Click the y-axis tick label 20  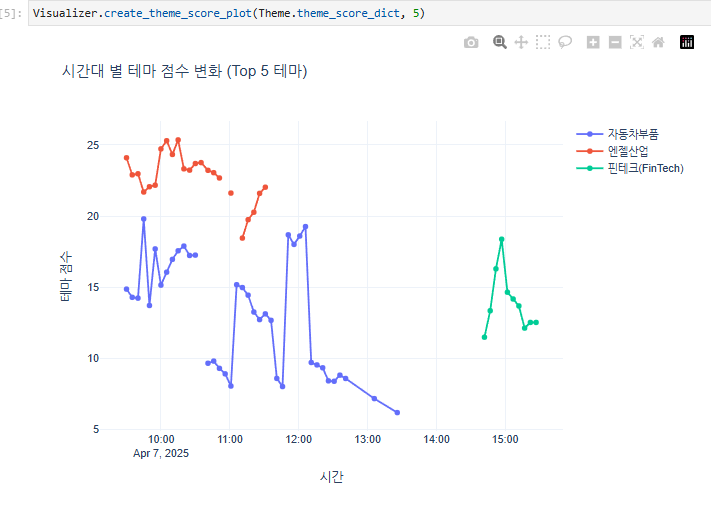tap(93, 216)
